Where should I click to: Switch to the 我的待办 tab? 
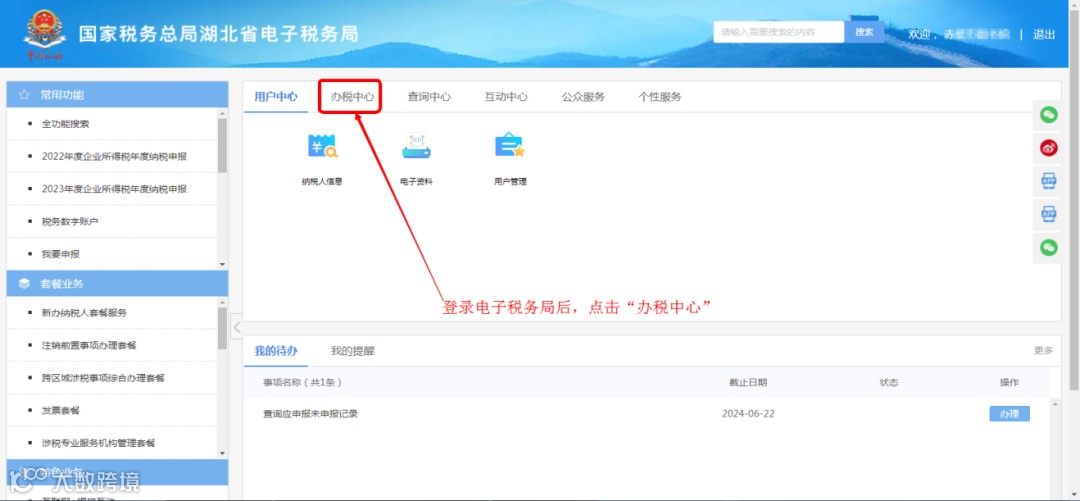point(276,351)
